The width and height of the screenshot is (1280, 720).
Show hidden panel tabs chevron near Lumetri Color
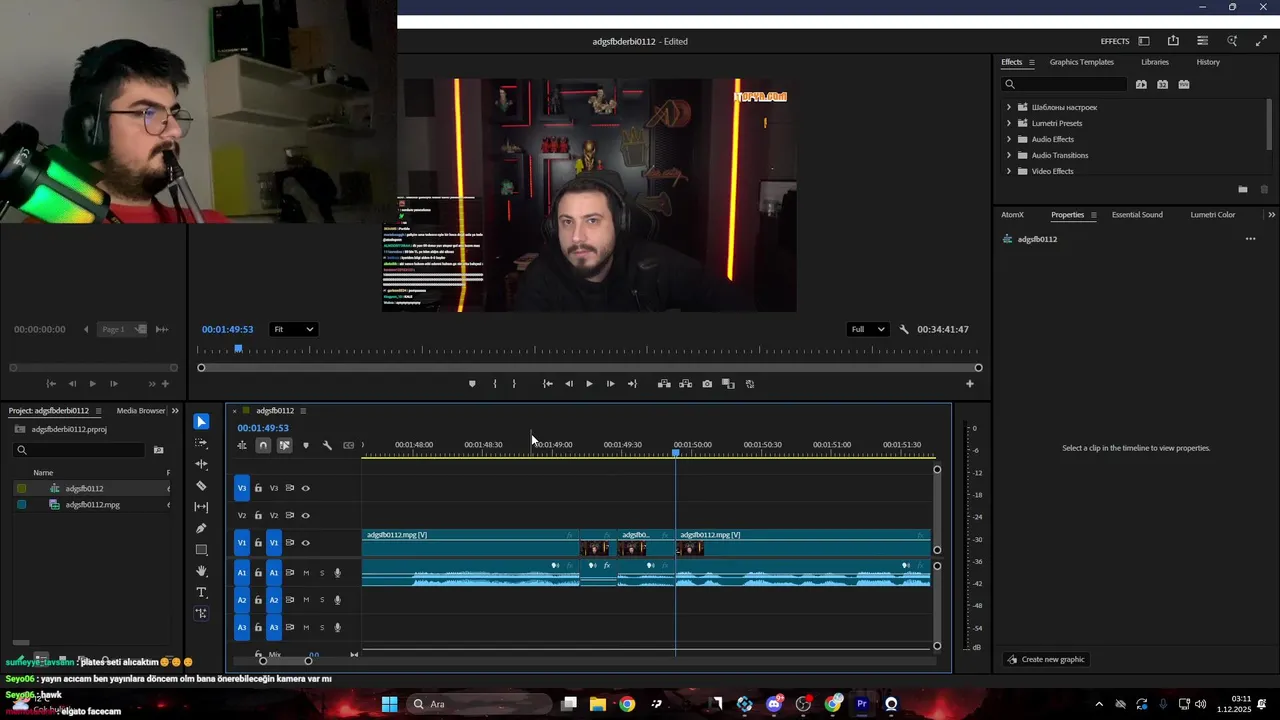tap(1271, 215)
